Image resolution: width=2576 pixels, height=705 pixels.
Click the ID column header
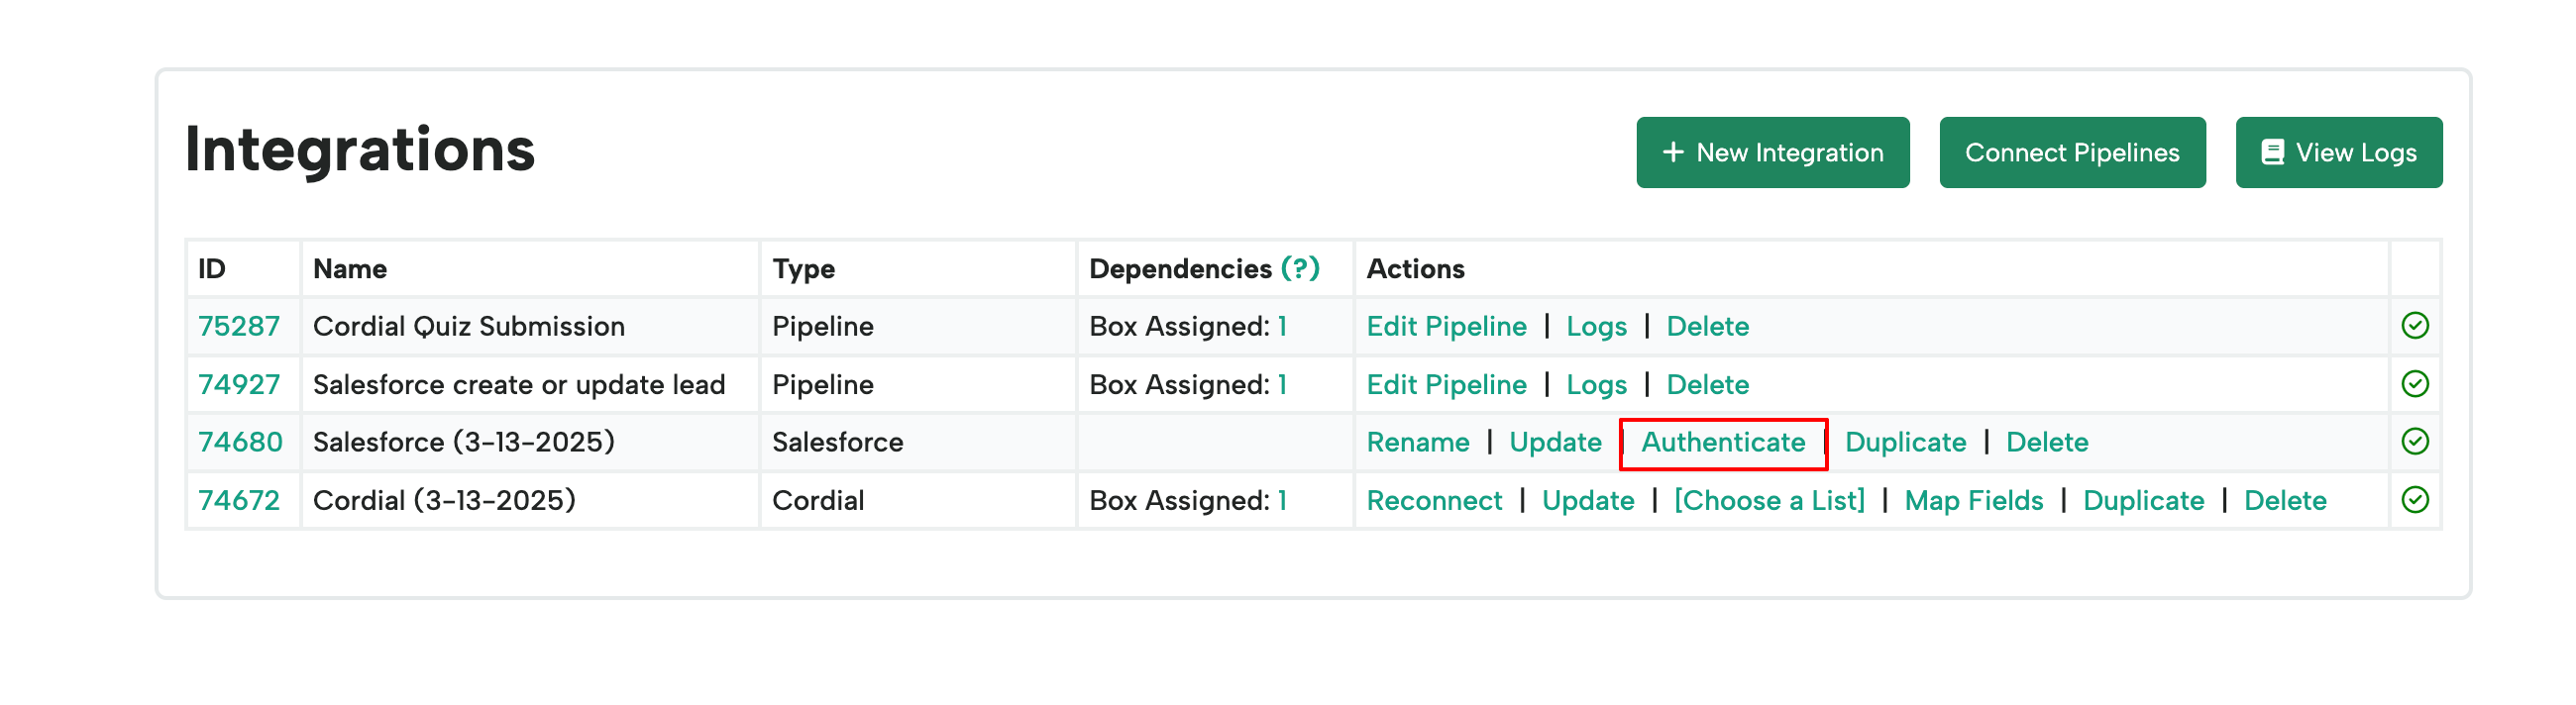tap(211, 268)
